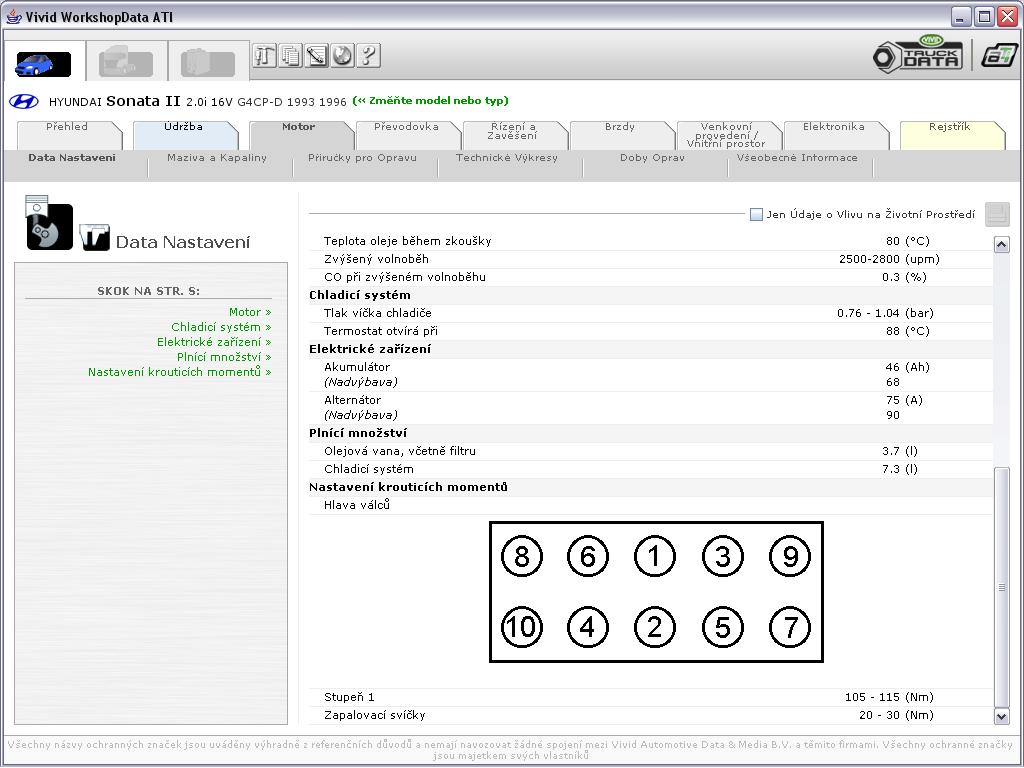Jump to Elektrické zařízení section link

(214, 342)
